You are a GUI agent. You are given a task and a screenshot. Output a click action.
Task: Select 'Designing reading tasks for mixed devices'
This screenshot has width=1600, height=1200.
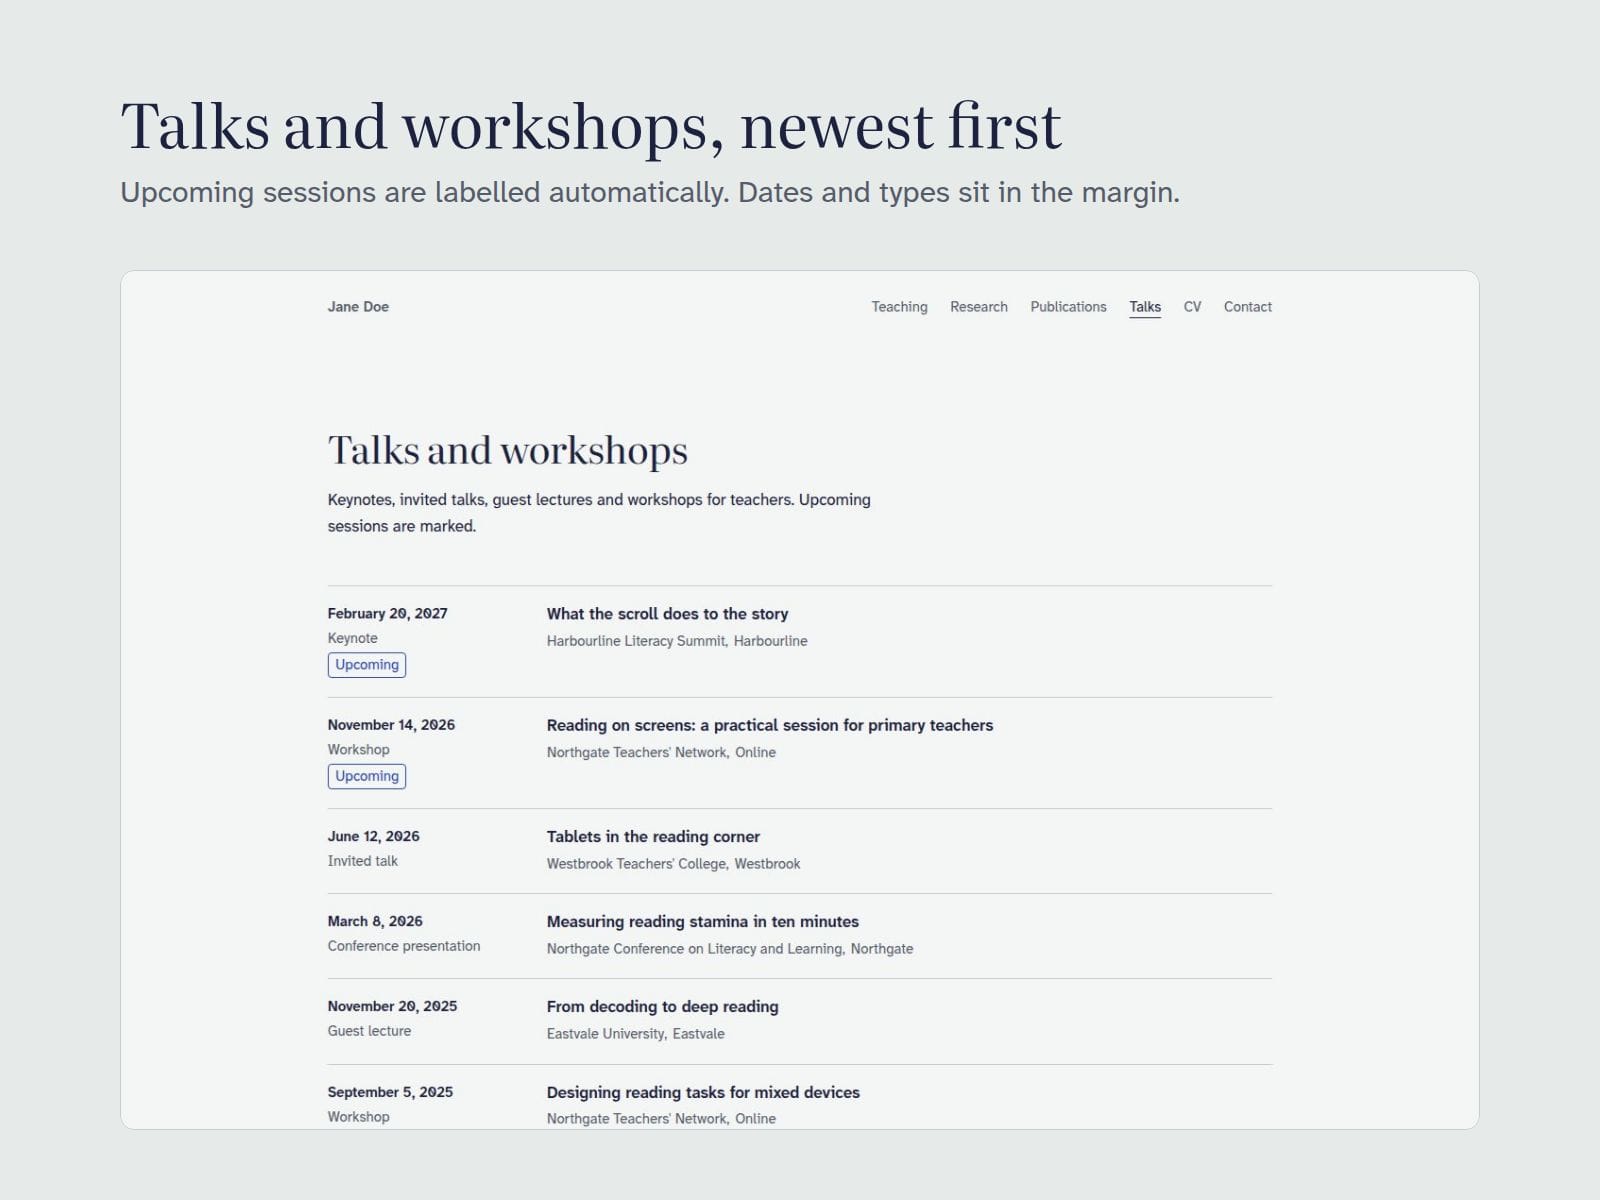pos(703,1092)
